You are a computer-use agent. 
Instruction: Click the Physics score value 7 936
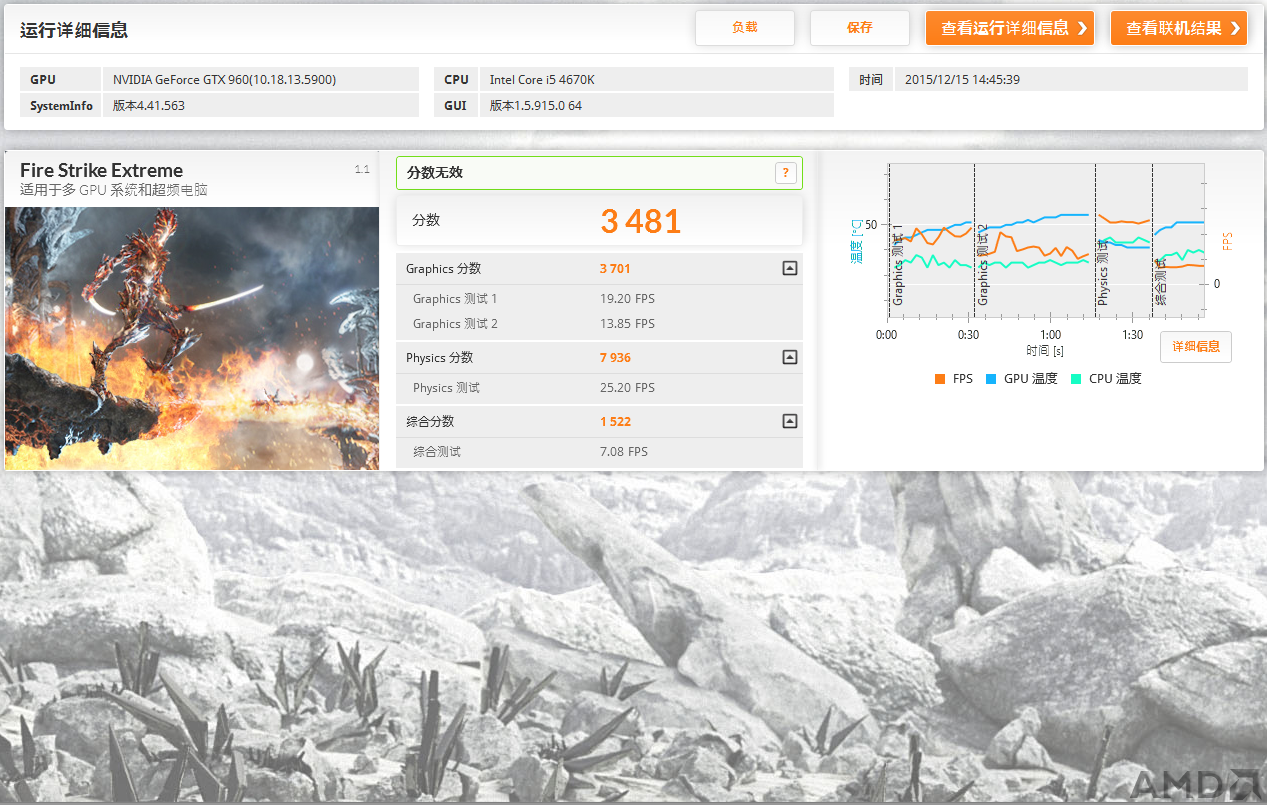click(615, 357)
